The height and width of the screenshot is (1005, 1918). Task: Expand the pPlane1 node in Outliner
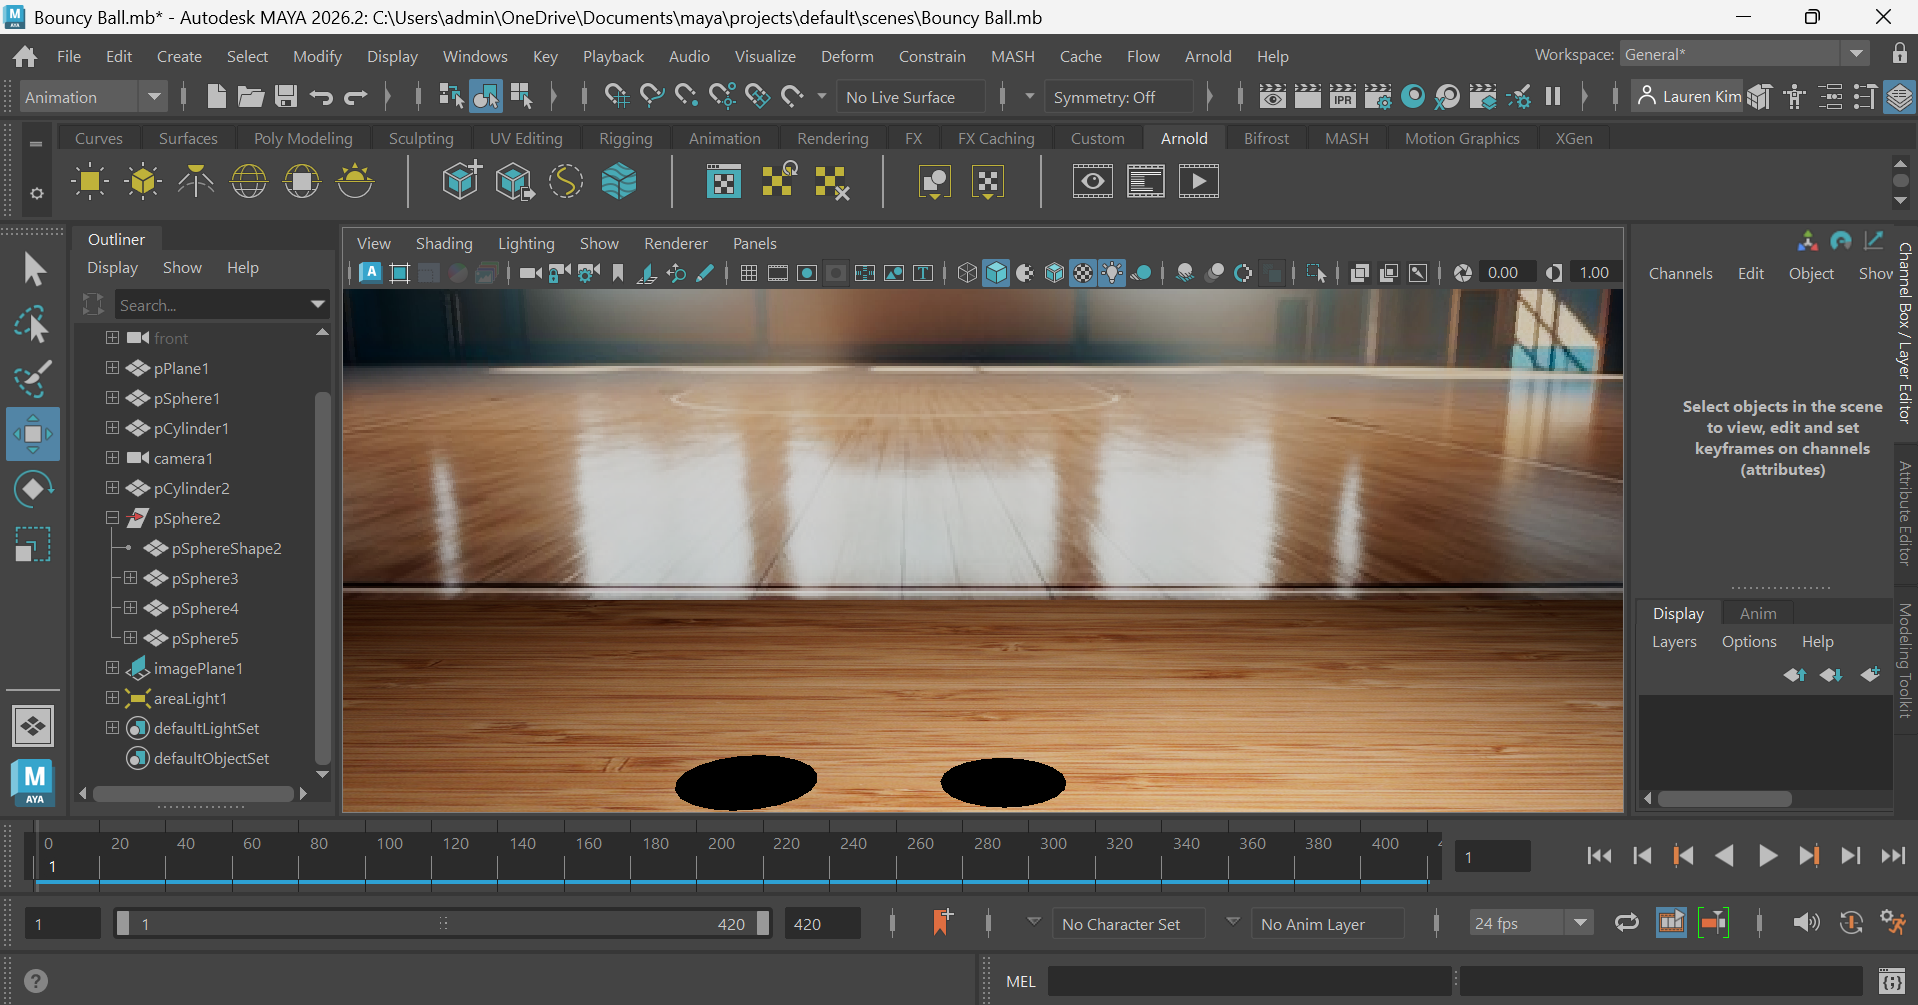click(113, 368)
